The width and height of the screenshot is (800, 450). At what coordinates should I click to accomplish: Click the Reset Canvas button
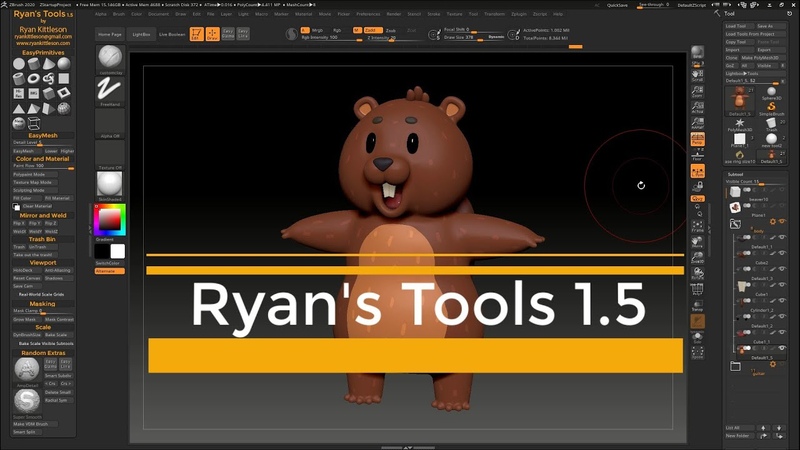pyautogui.click(x=27, y=279)
